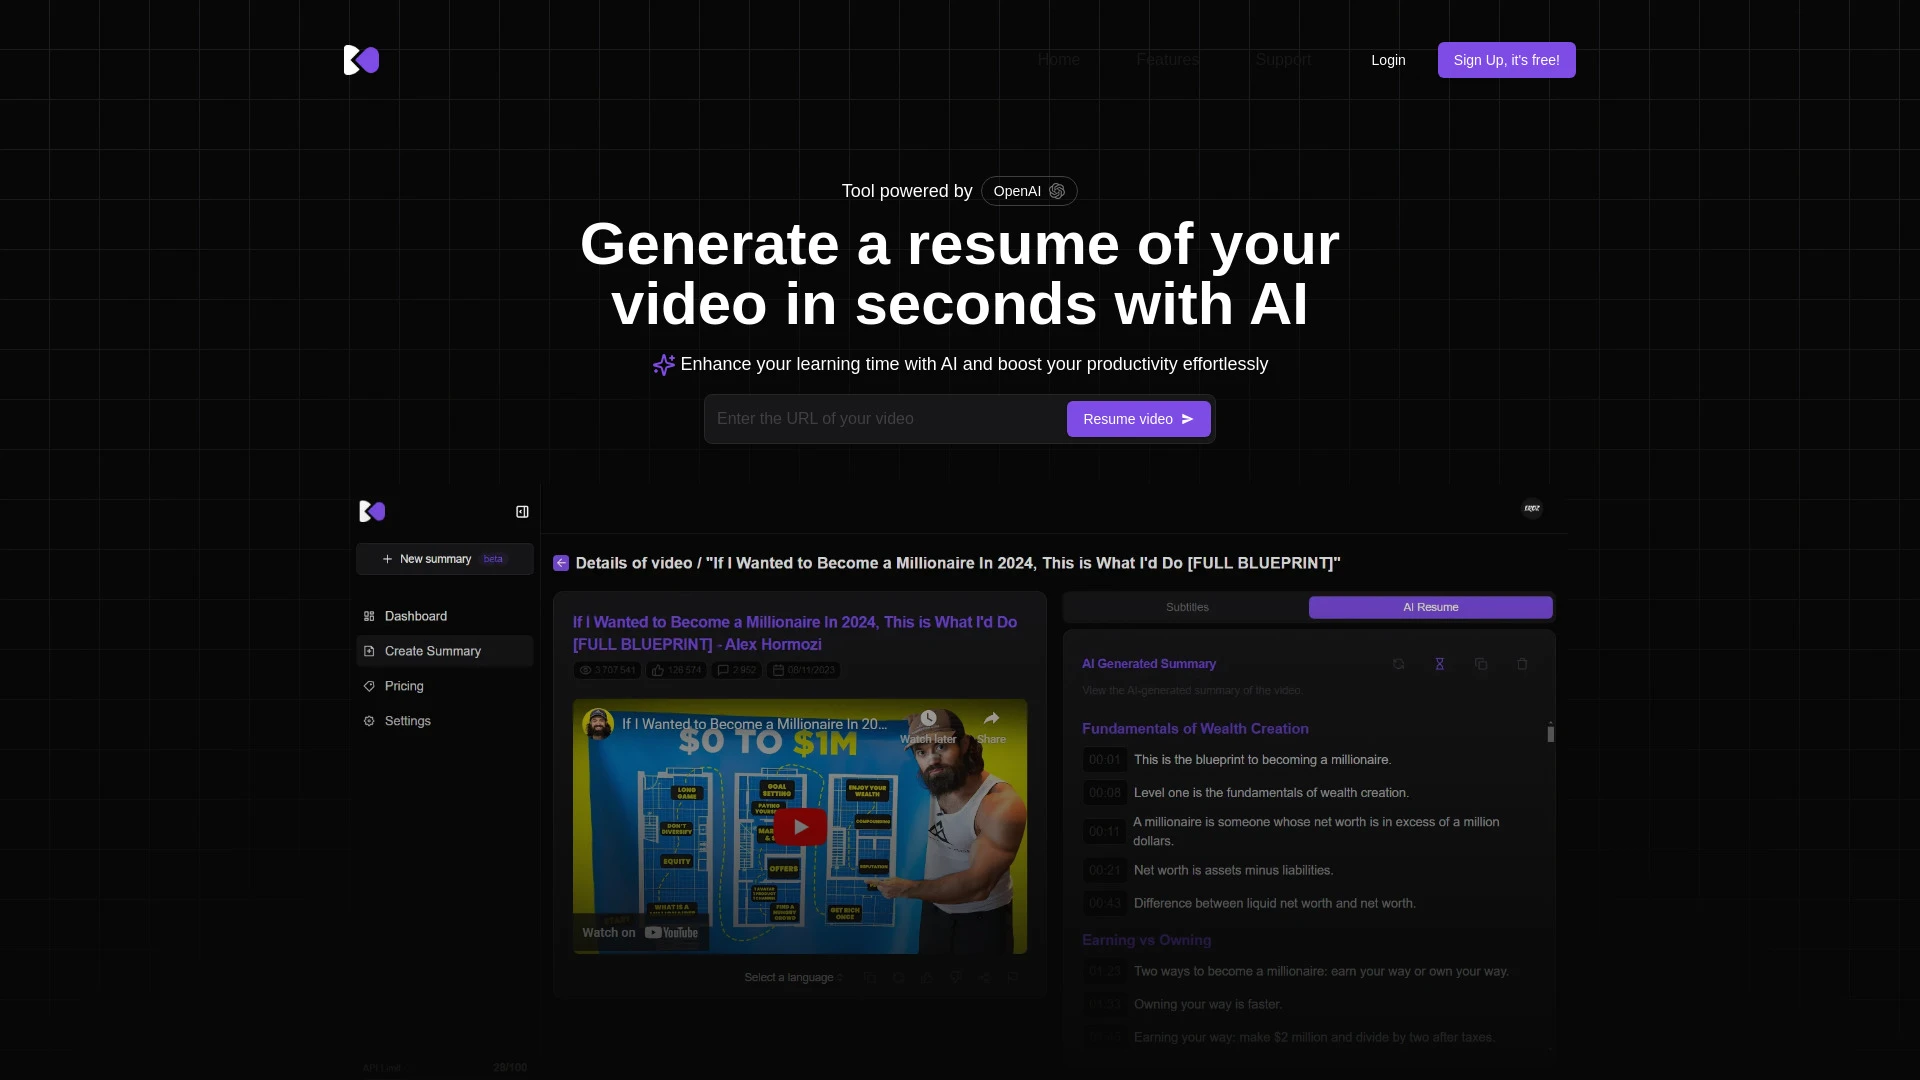Delete the summary with the trash icon

coord(1521,663)
